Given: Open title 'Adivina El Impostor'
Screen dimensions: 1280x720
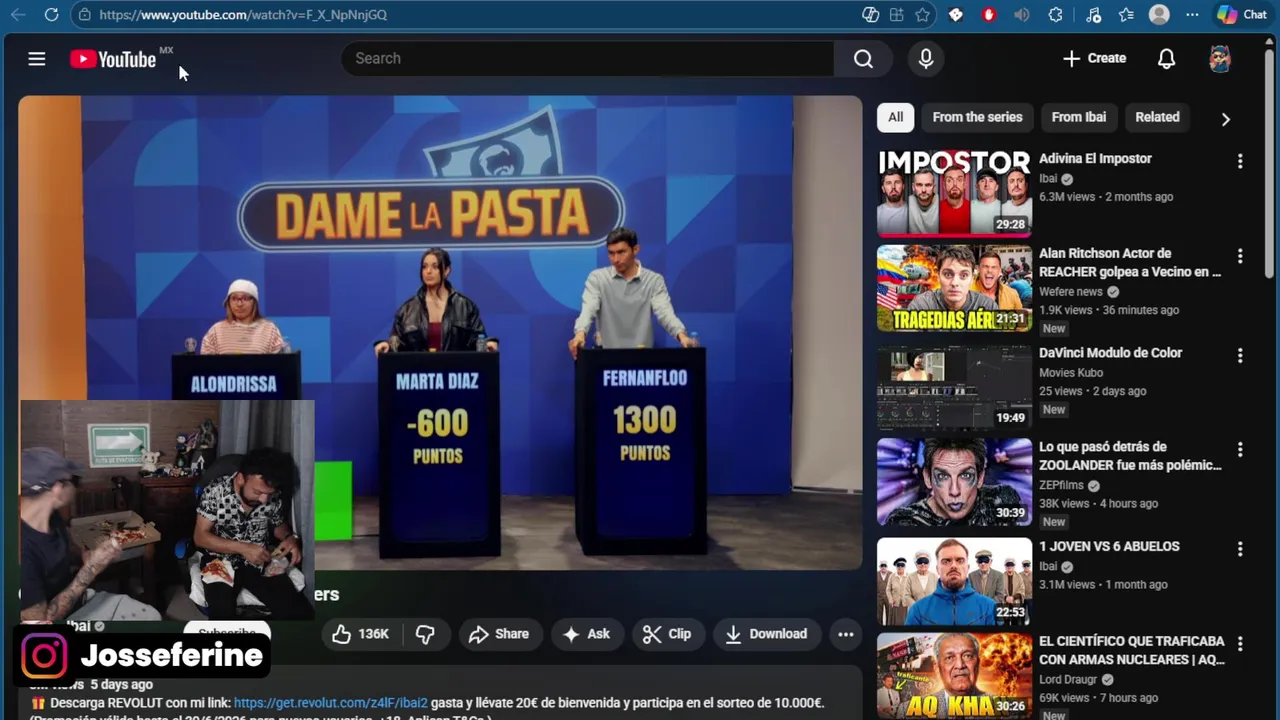Looking at the screenshot, I should (1095, 158).
